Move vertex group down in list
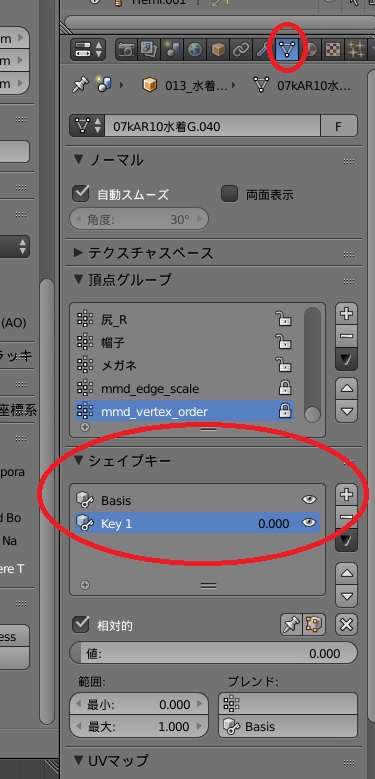375x779 pixels. coord(347,411)
